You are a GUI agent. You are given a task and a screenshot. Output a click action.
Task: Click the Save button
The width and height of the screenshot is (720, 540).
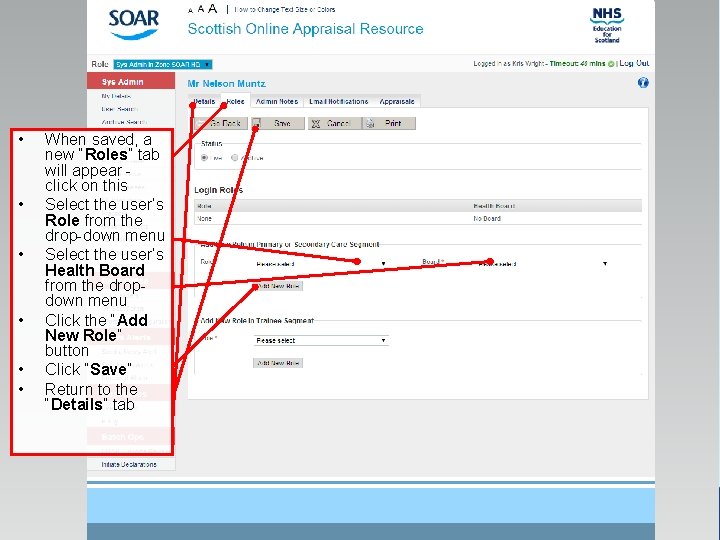coord(278,123)
